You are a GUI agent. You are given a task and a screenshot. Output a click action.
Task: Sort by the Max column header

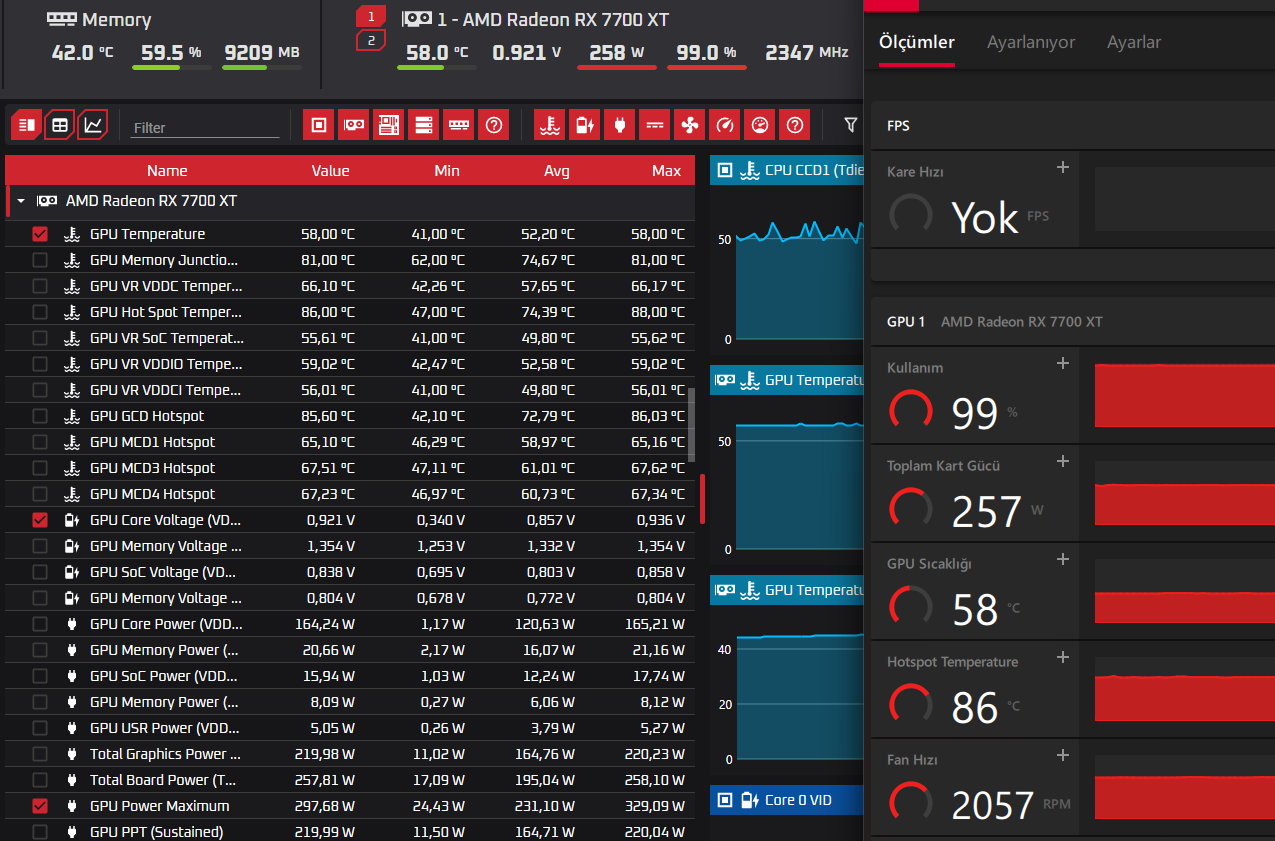tap(666, 171)
